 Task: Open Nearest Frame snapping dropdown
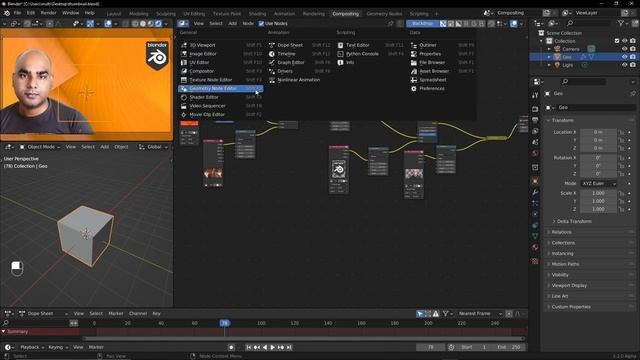coord(480,313)
